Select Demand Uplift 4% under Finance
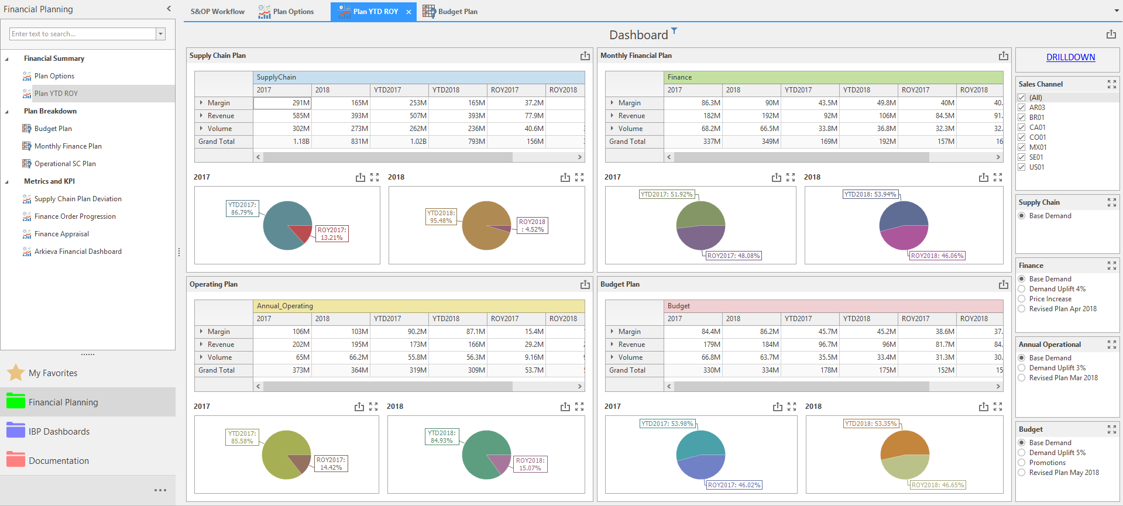The width and height of the screenshot is (1123, 506). pyautogui.click(x=1022, y=288)
